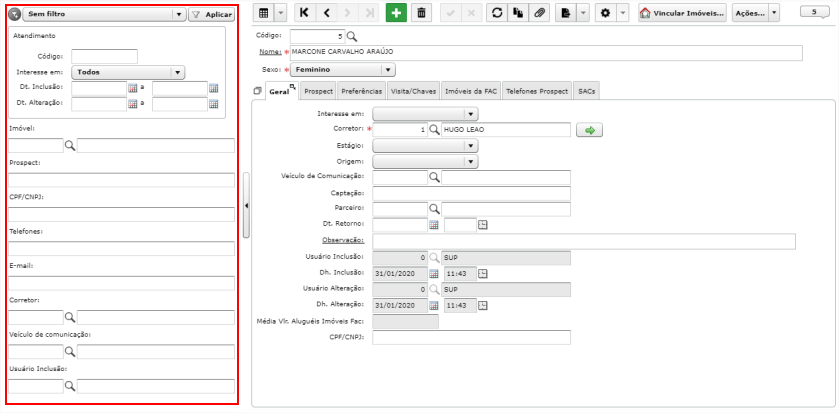Delete record using the trash icon
The height and width of the screenshot is (413, 839).
(421, 13)
